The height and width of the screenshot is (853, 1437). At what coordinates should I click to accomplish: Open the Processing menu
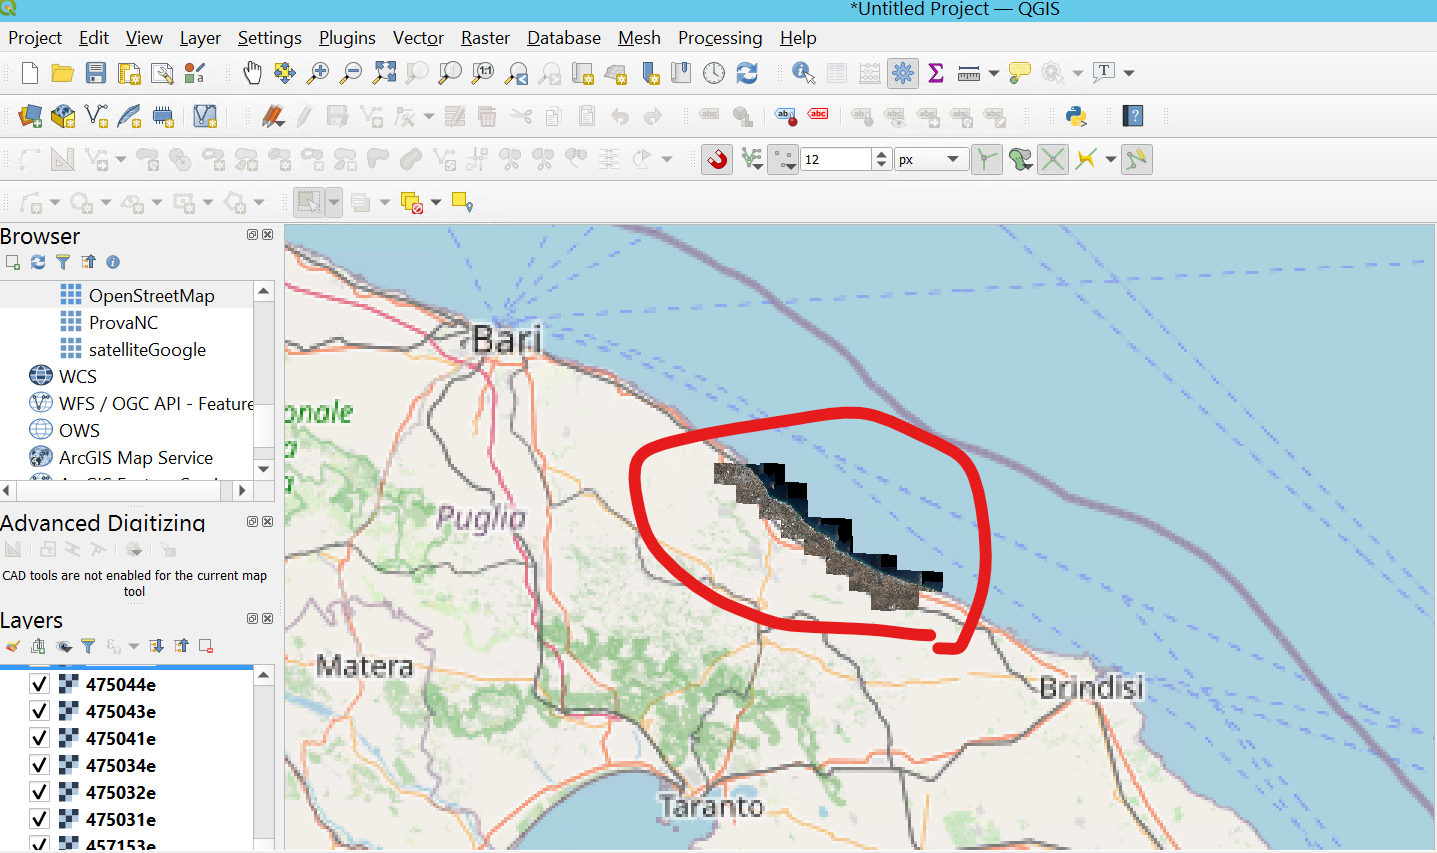coord(720,38)
